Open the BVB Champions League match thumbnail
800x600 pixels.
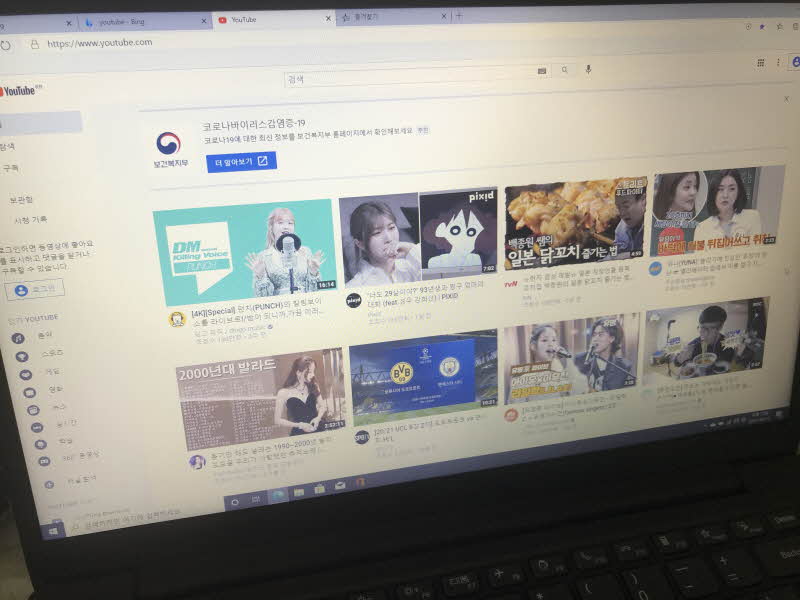point(423,378)
